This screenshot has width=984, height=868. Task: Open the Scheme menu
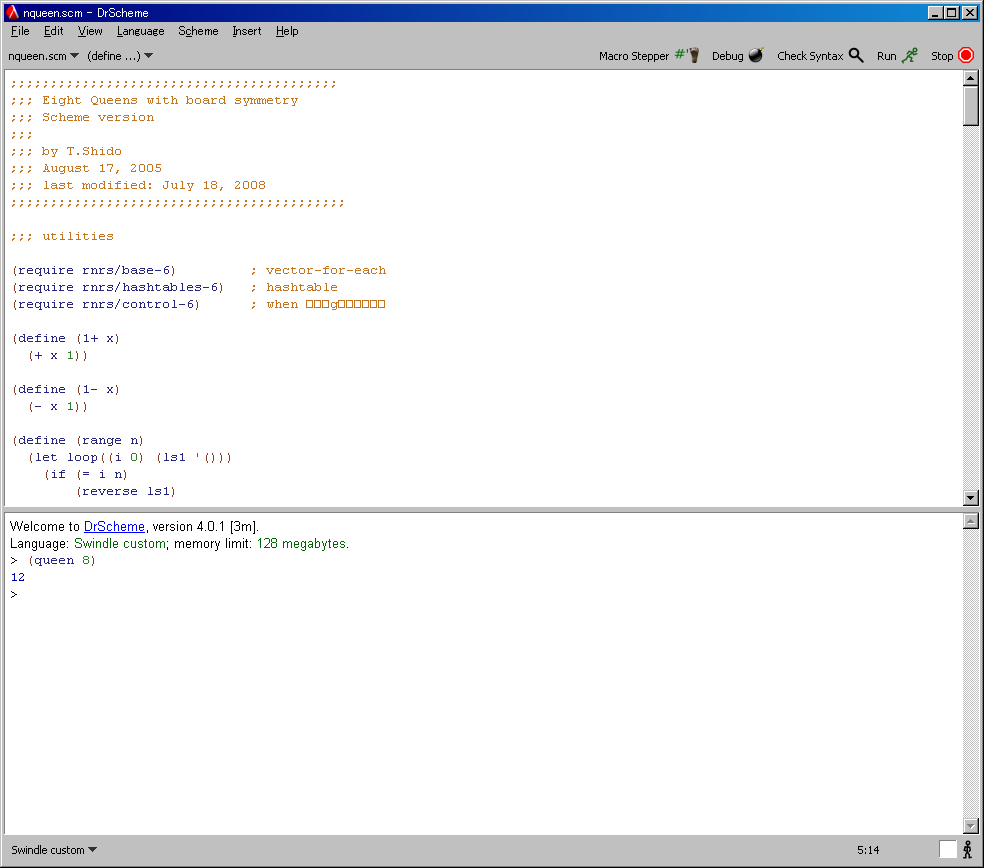pos(198,31)
